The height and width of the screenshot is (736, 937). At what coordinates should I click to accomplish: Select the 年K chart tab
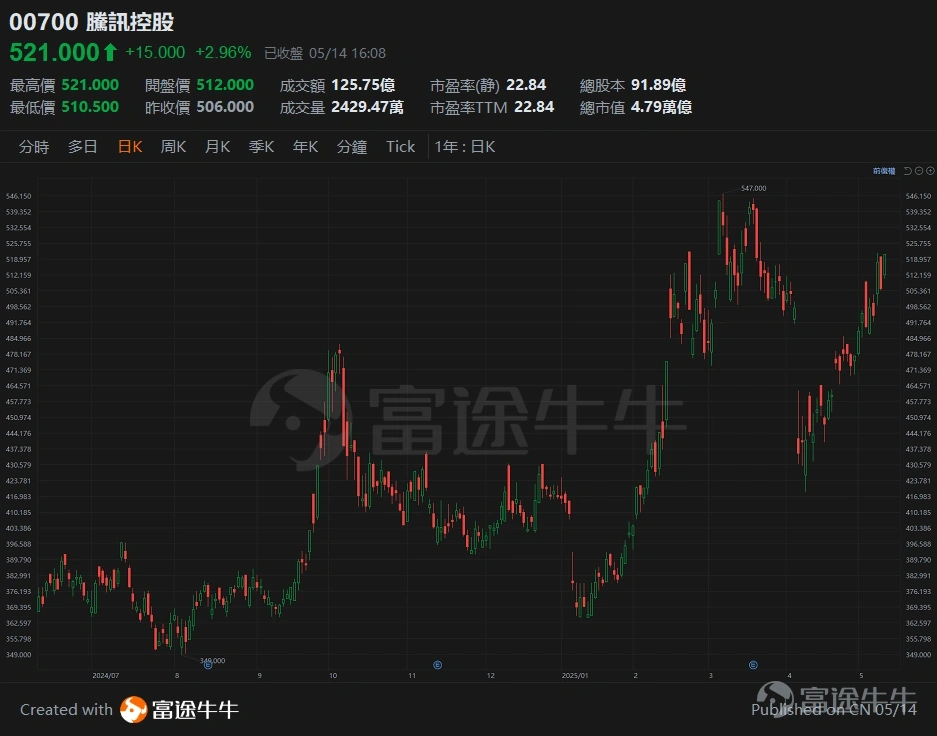pos(305,147)
